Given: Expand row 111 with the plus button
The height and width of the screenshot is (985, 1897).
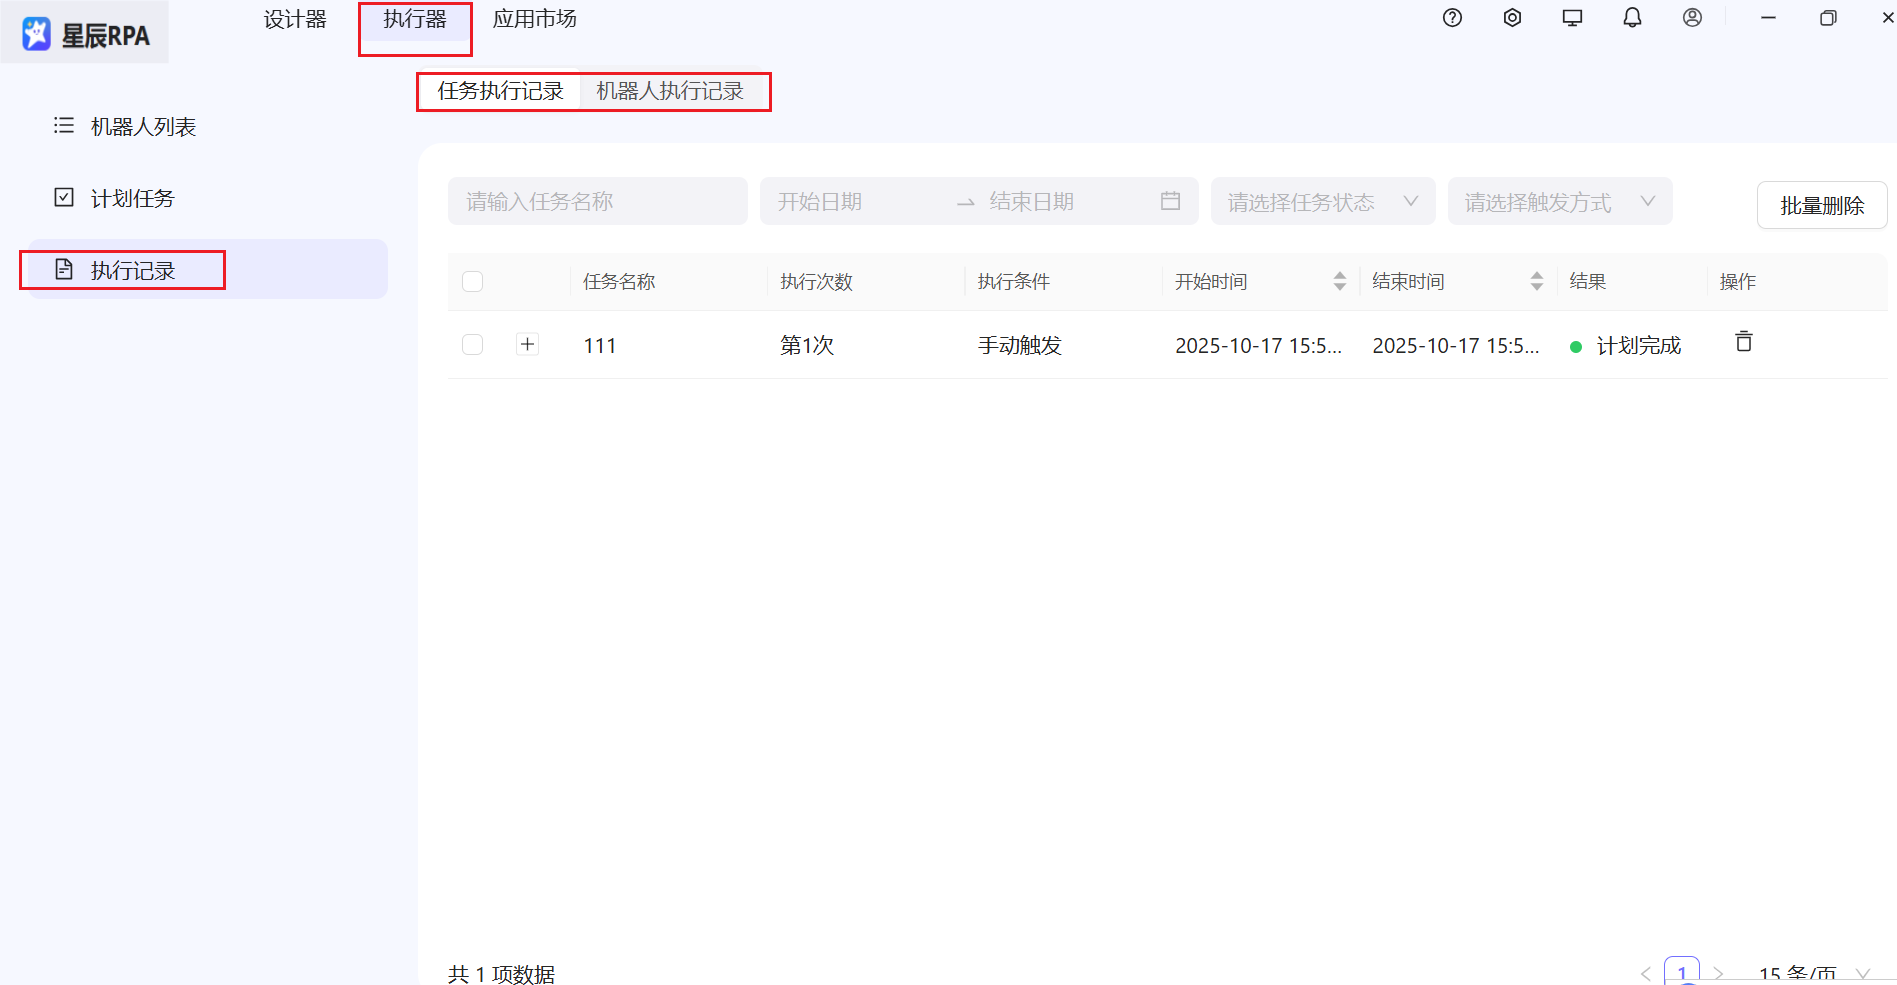Looking at the screenshot, I should (x=527, y=344).
